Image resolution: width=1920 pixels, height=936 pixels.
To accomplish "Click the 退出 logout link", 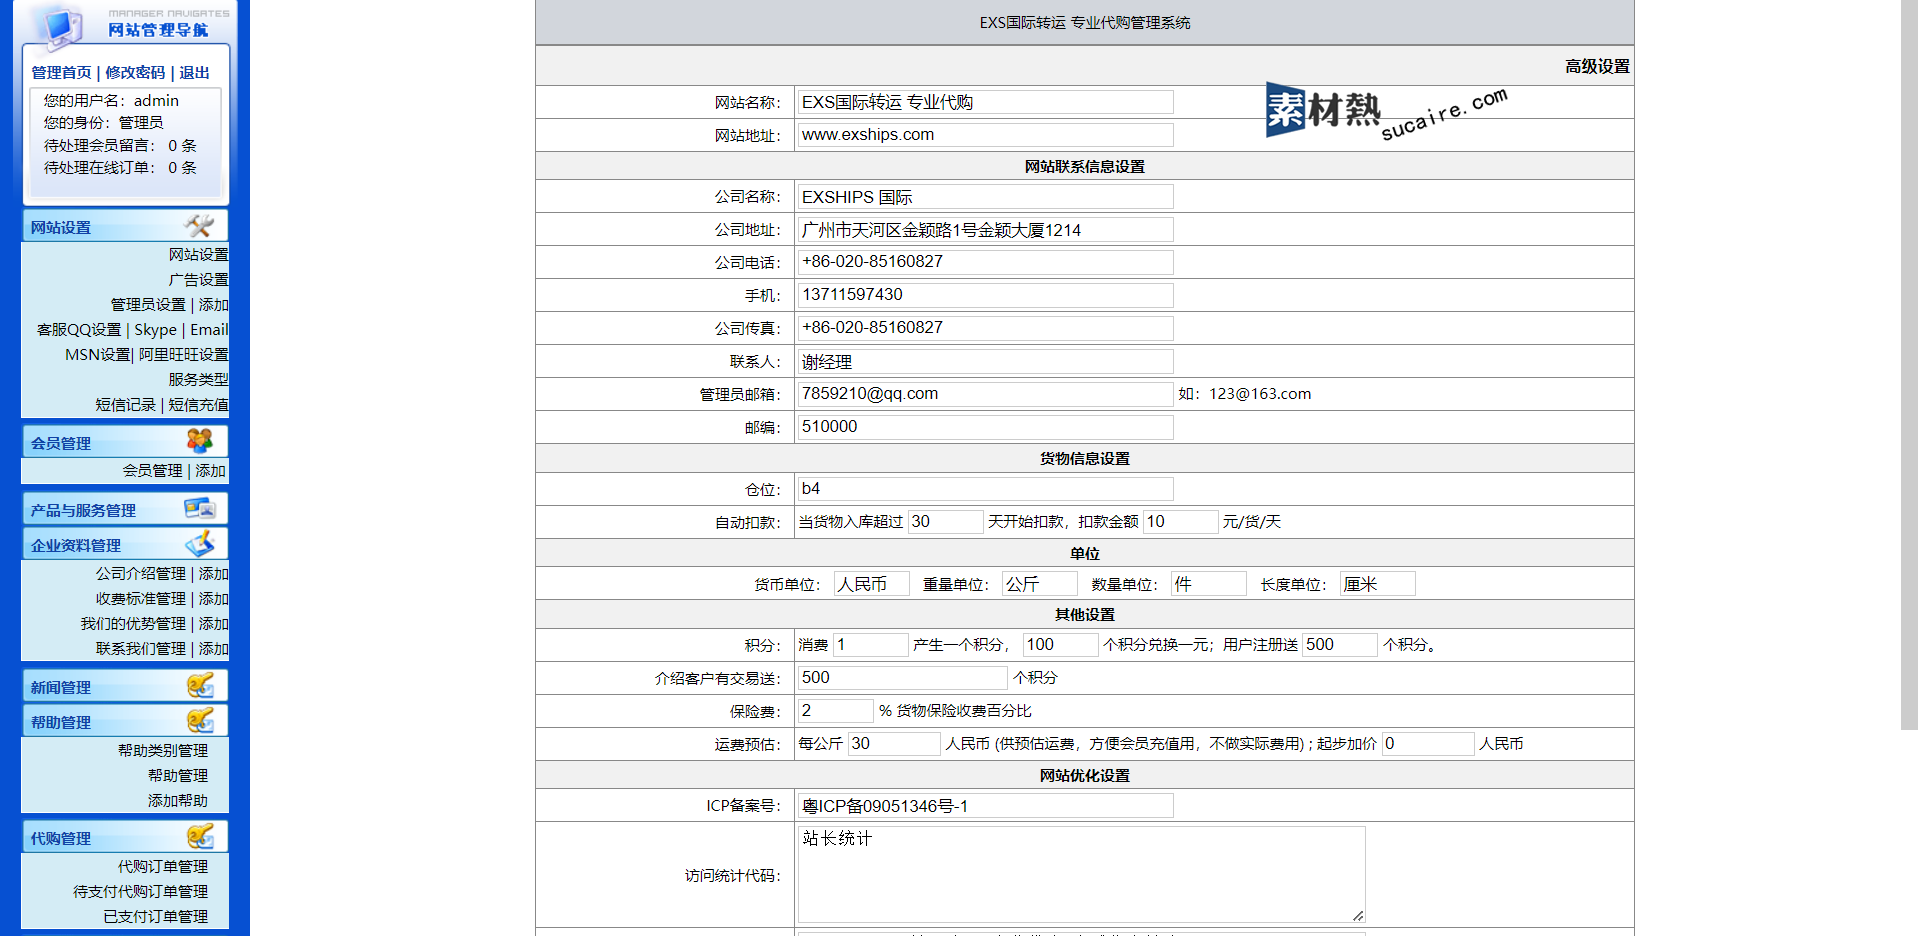I will tap(194, 72).
